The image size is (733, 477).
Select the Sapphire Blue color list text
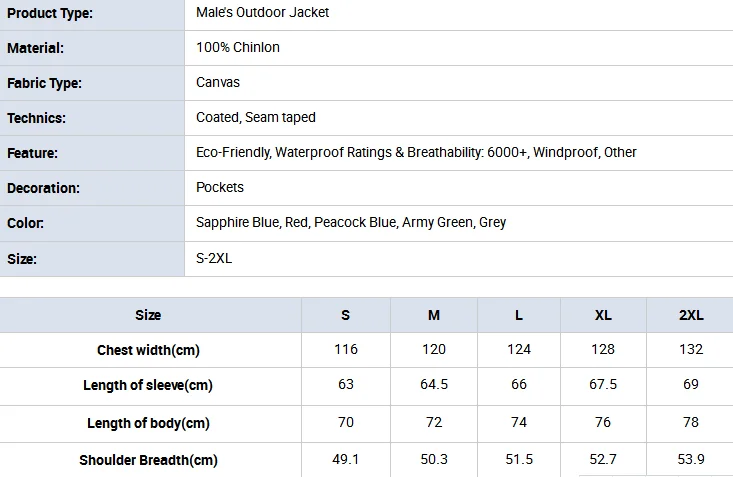click(351, 223)
